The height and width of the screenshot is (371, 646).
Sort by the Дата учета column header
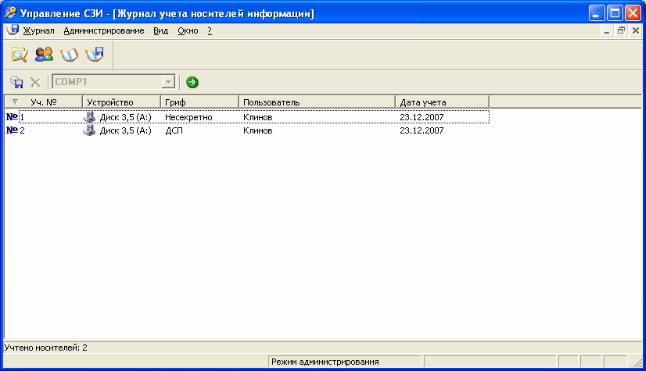442,102
